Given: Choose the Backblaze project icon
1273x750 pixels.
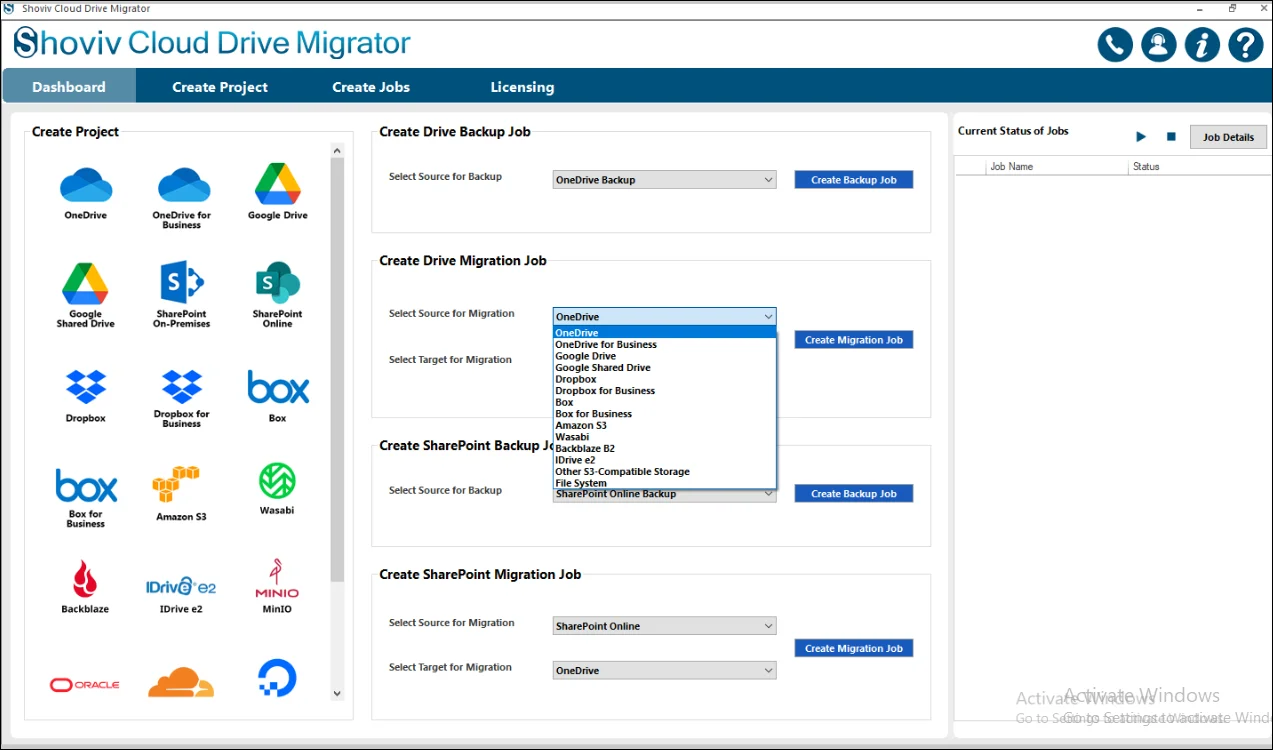Looking at the screenshot, I should pos(85,579).
